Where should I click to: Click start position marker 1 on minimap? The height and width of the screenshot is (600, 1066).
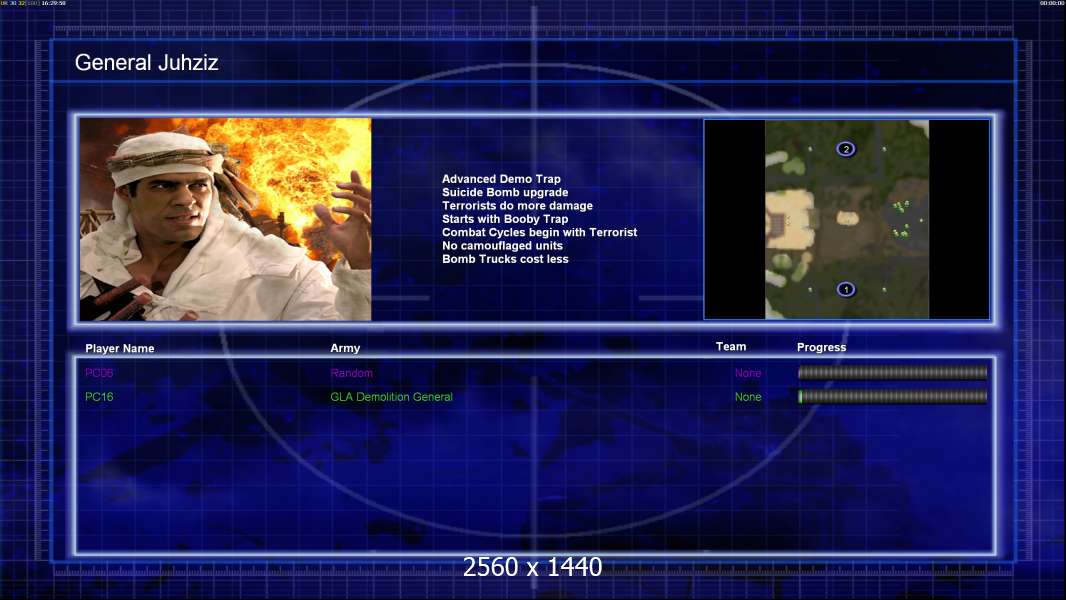pos(846,289)
